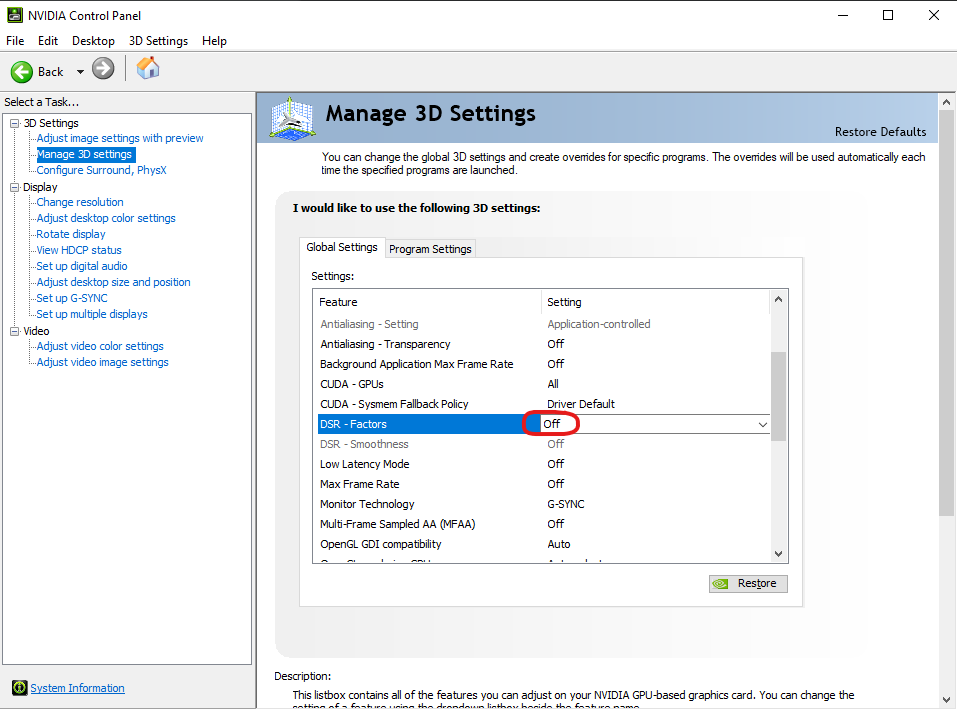Select CUDA - Sysmem Fallback Policy row
This screenshot has width=957, height=710.
click(x=543, y=404)
